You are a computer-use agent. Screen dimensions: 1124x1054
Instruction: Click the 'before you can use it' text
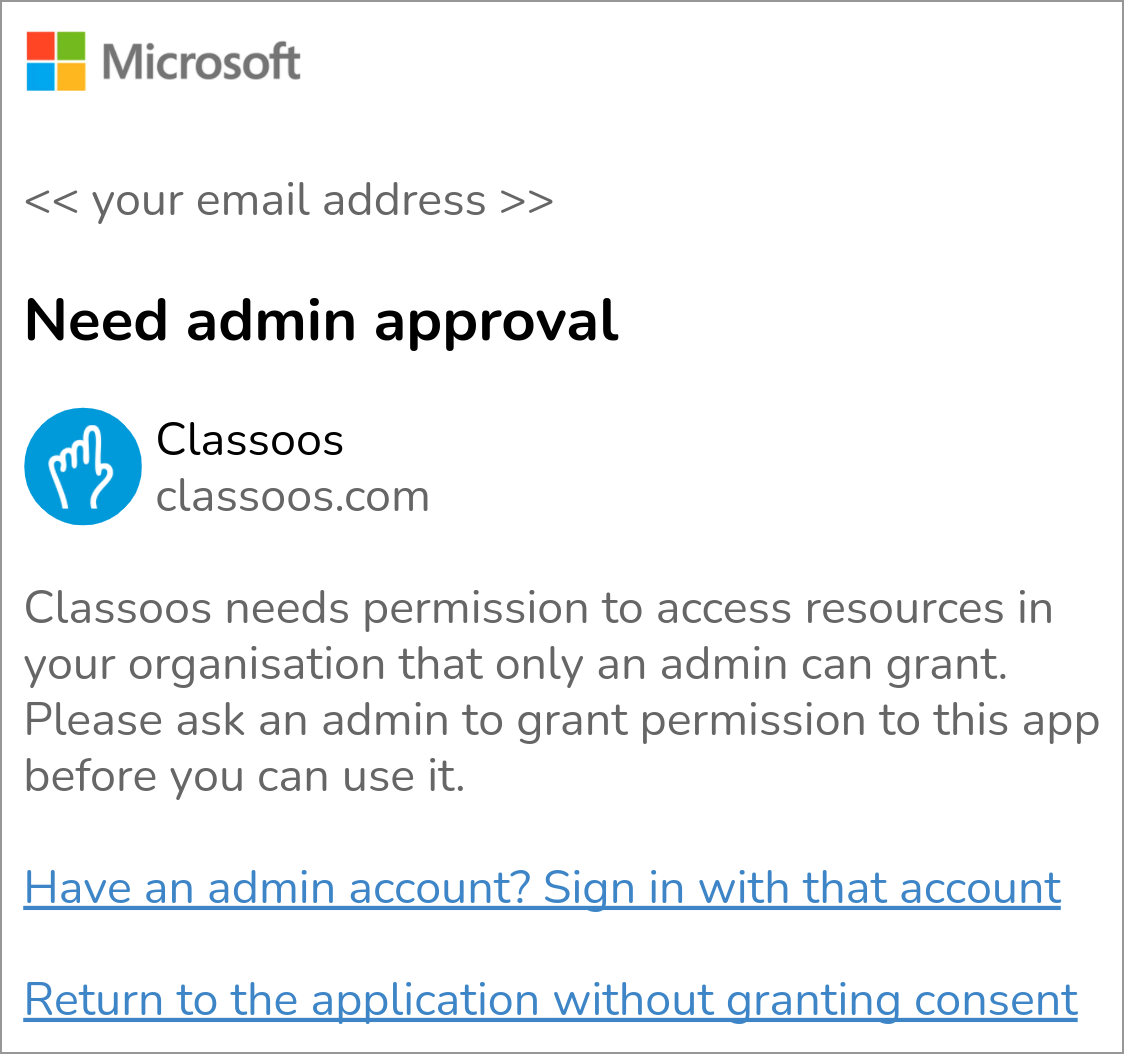(245, 777)
